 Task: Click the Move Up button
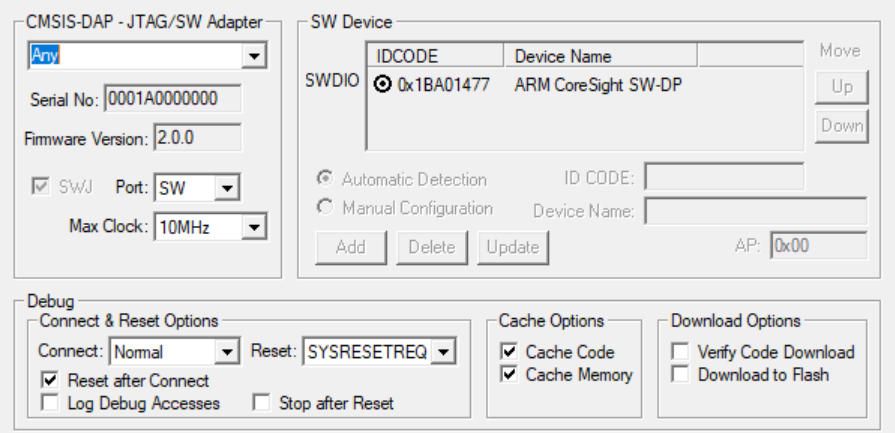pyautogui.click(x=842, y=87)
